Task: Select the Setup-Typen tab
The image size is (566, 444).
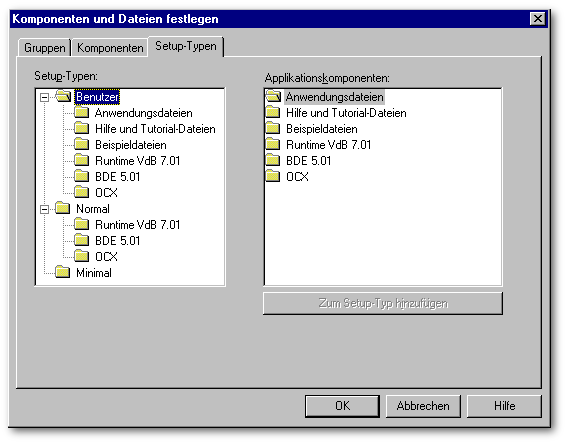Action: [x=186, y=46]
